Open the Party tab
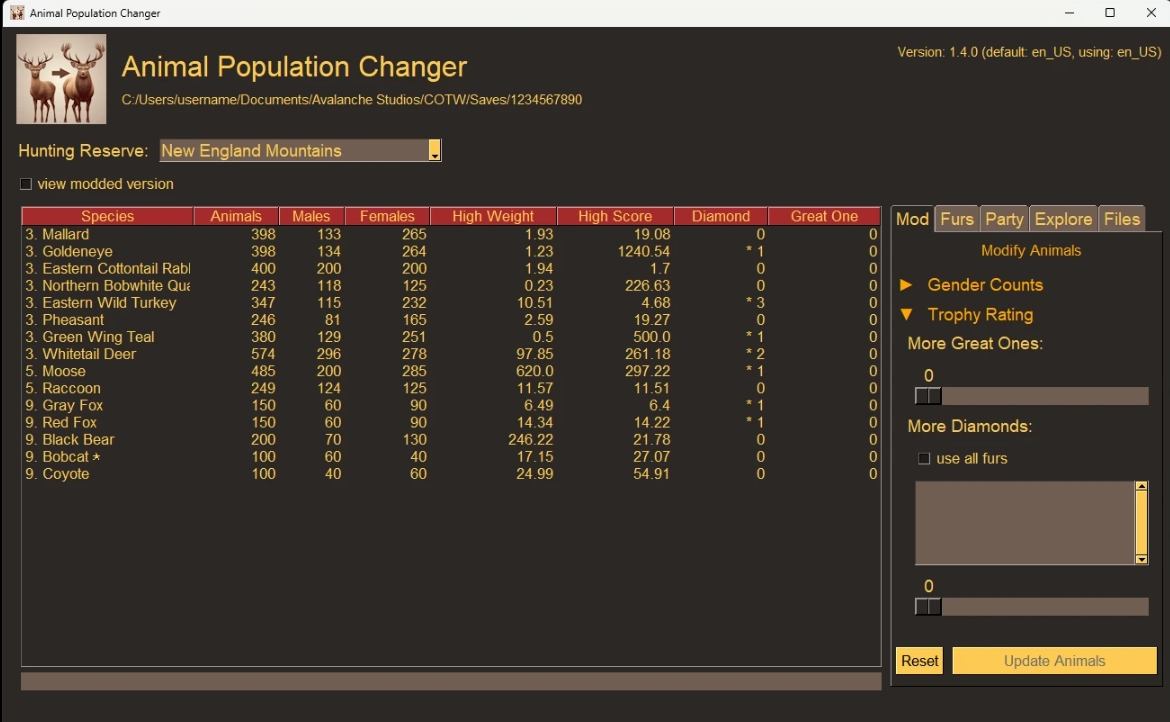Screen dimensions: 1170x722 (1003, 219)
